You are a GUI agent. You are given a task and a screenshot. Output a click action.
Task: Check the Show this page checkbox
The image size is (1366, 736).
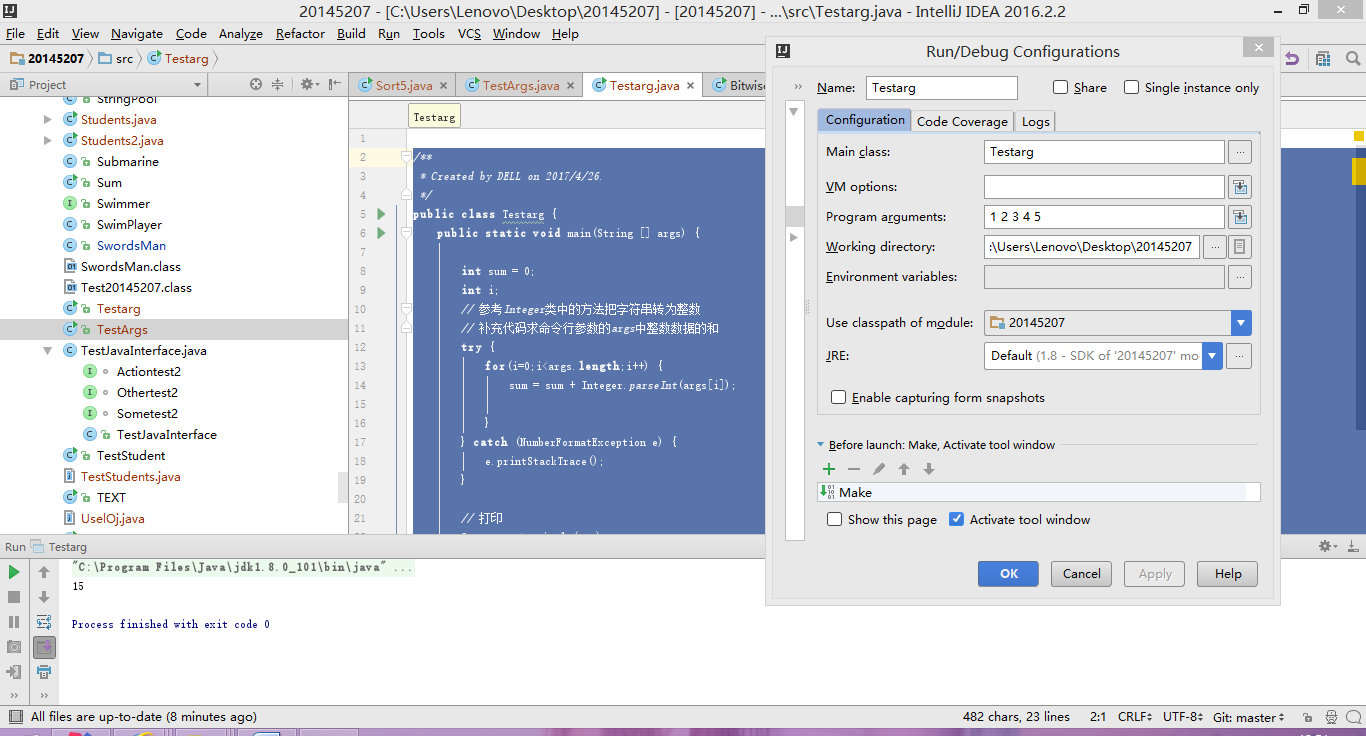pyautogui.click(x=835, y=519)
